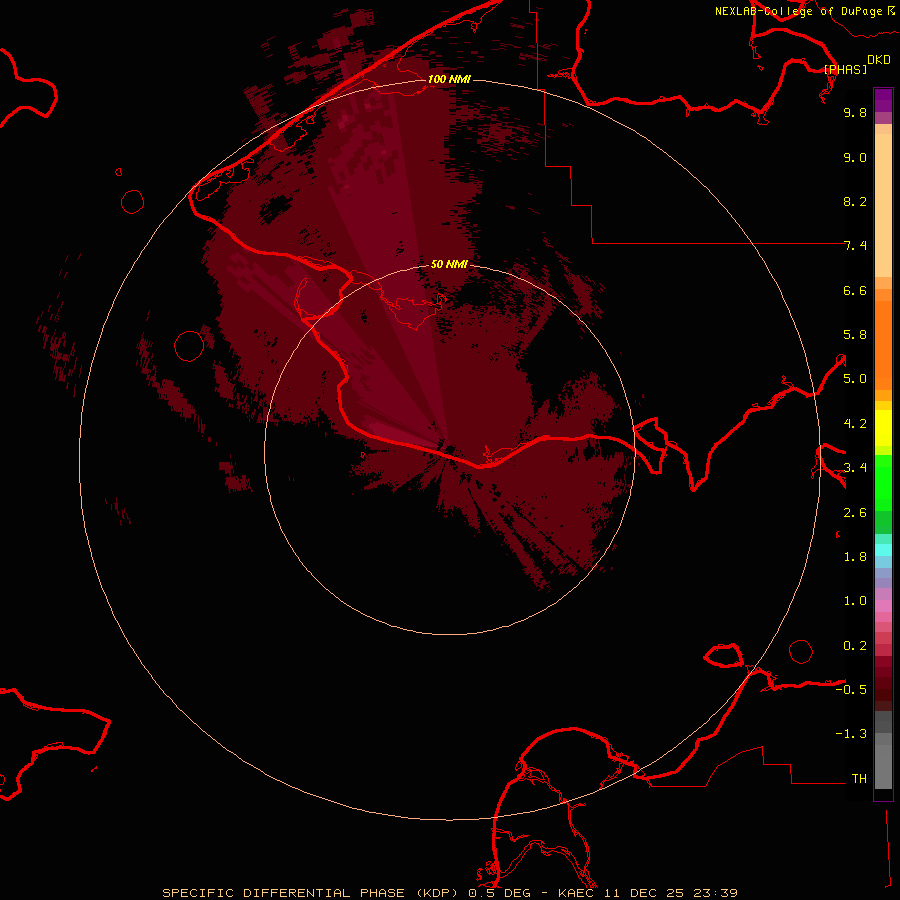Click the 6.6 scale value
This screenshot has width=900, height=900.
(x=855, y=290)
